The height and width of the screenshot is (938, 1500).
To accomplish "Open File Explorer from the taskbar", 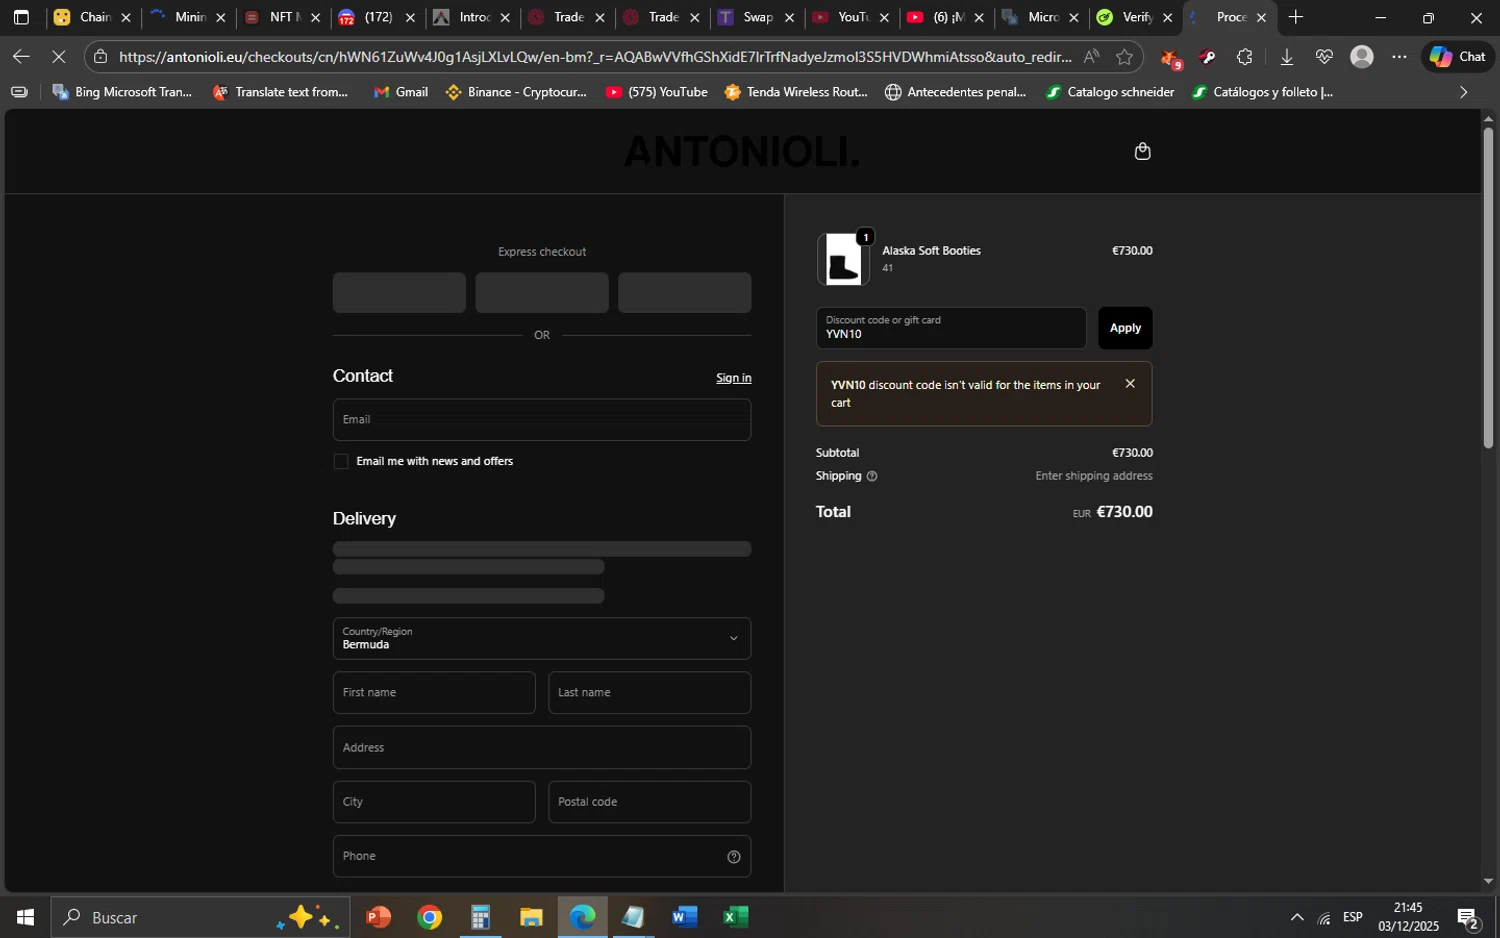I will tap(531, 917).
